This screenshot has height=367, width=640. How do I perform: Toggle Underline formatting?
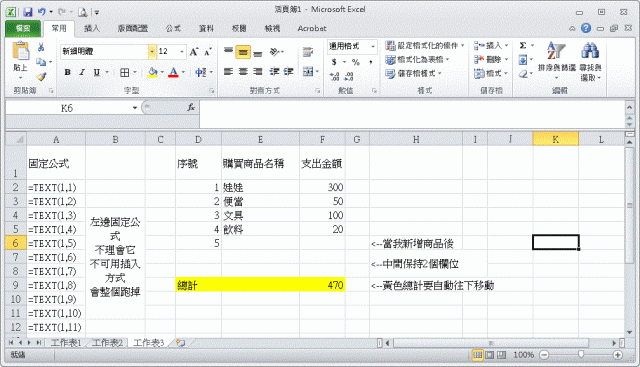pyautogui.click(x=96, y=73)
